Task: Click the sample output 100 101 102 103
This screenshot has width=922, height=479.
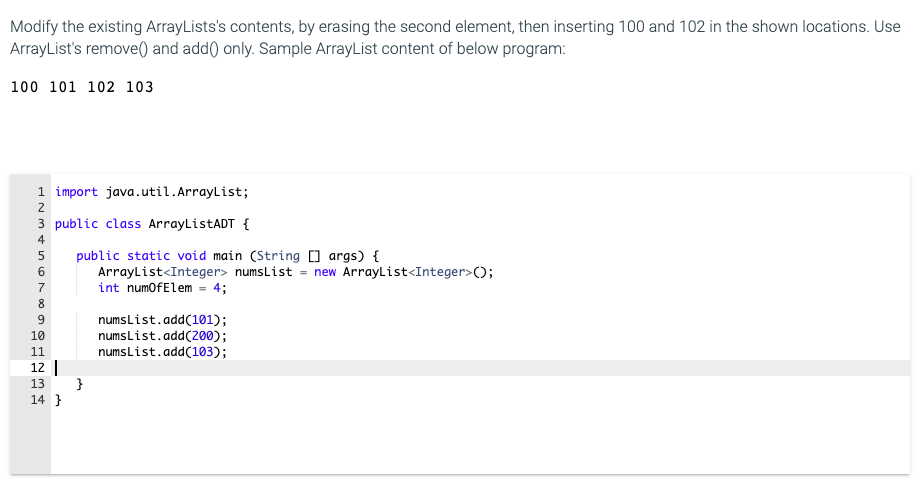Action: click(x=82, y=87)
